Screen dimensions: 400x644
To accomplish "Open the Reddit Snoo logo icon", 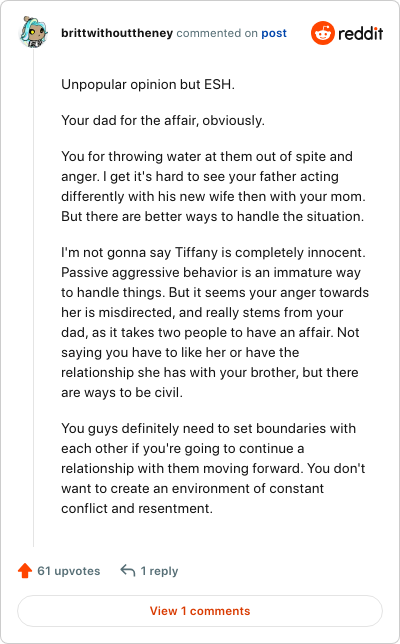I will pyautogui.click(x=323, y=33).
